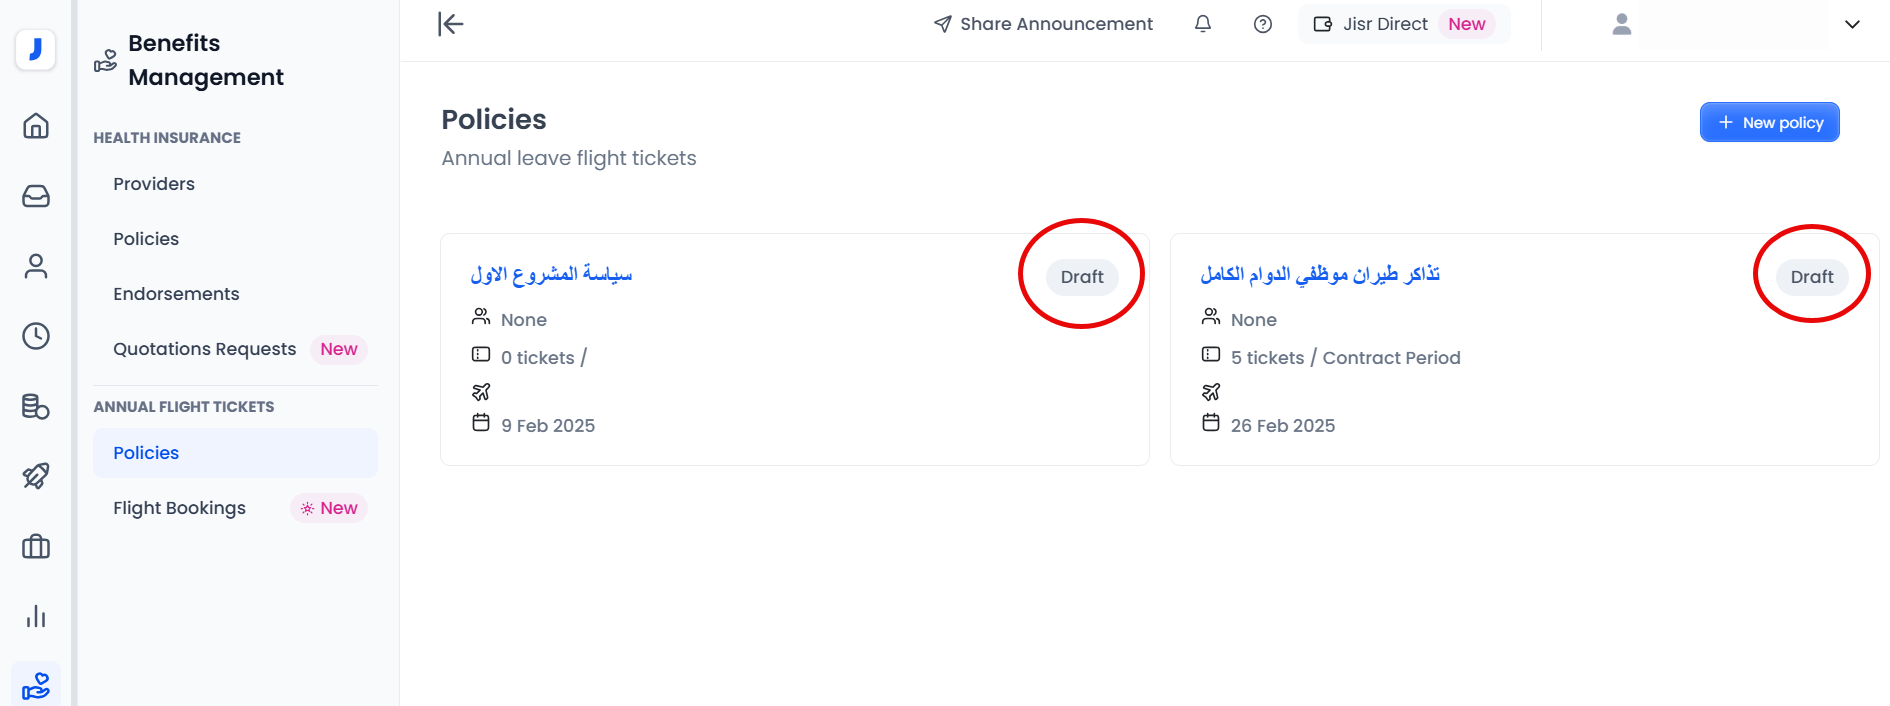Open Flight Bookings marked New
1890x706 pixels.
[179, 507]
